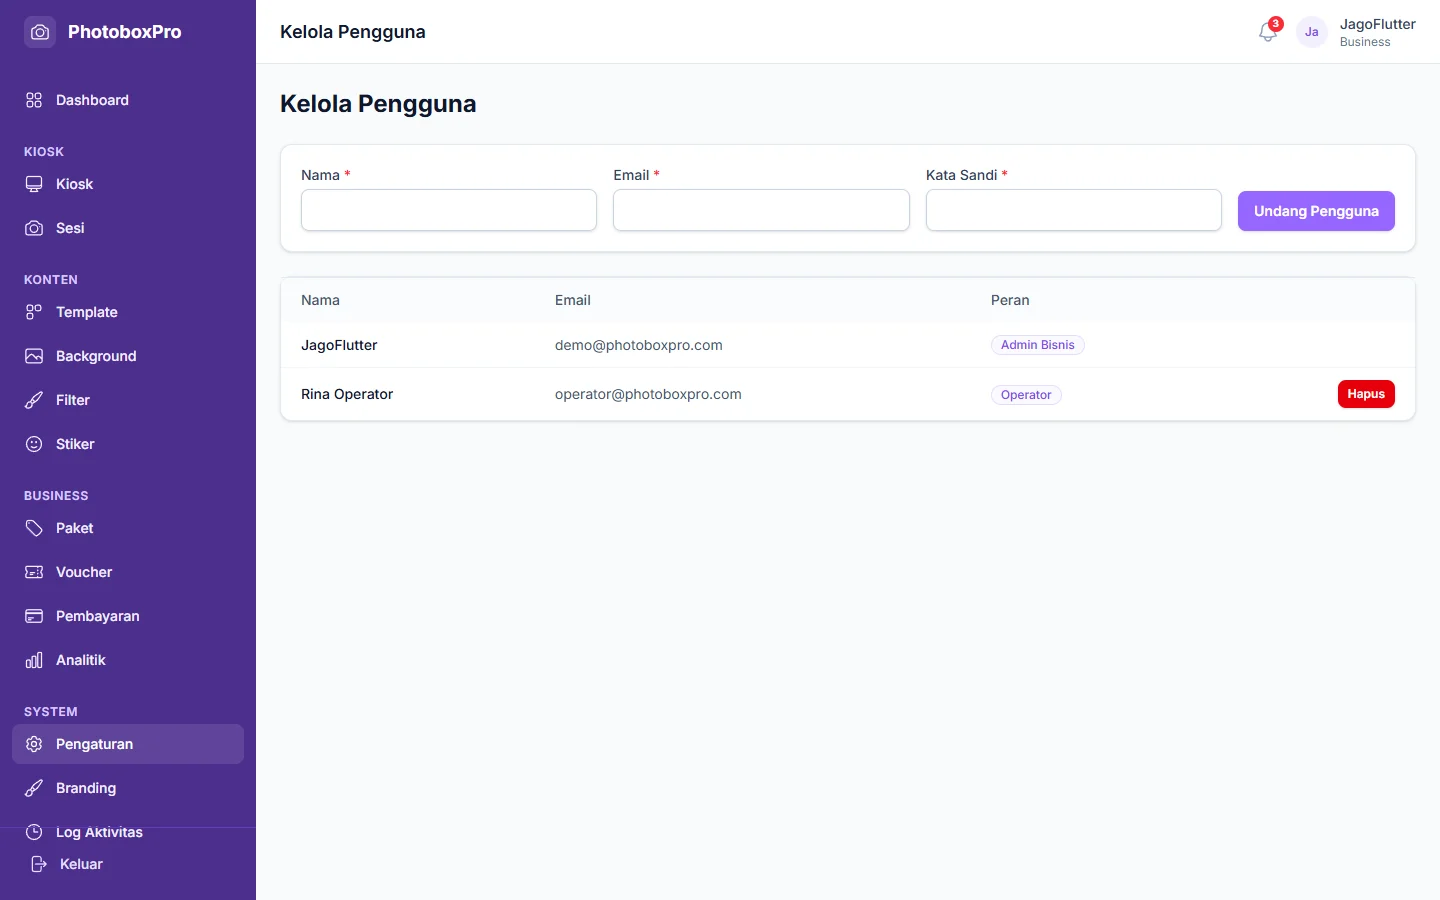Click the Paket tag icon
The width and height of the screenshot is (1440, 900).
point(34,528)
